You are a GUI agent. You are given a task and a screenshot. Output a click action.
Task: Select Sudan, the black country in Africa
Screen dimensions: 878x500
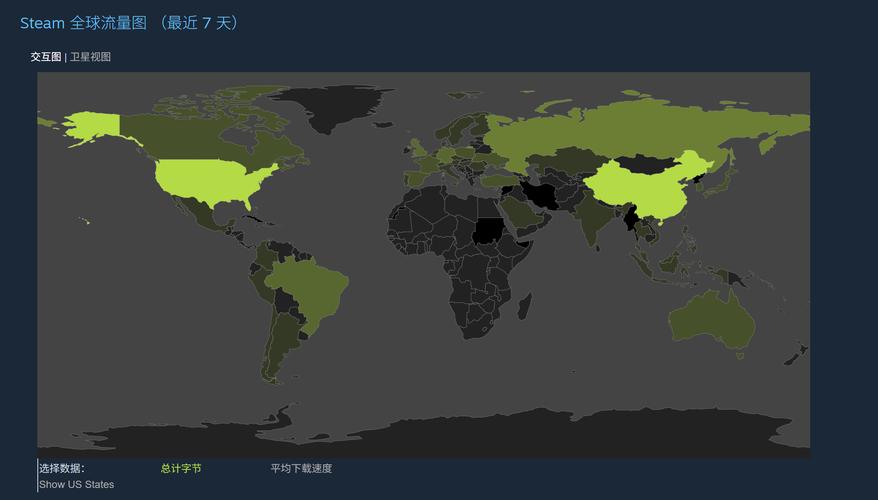[489, 231]
